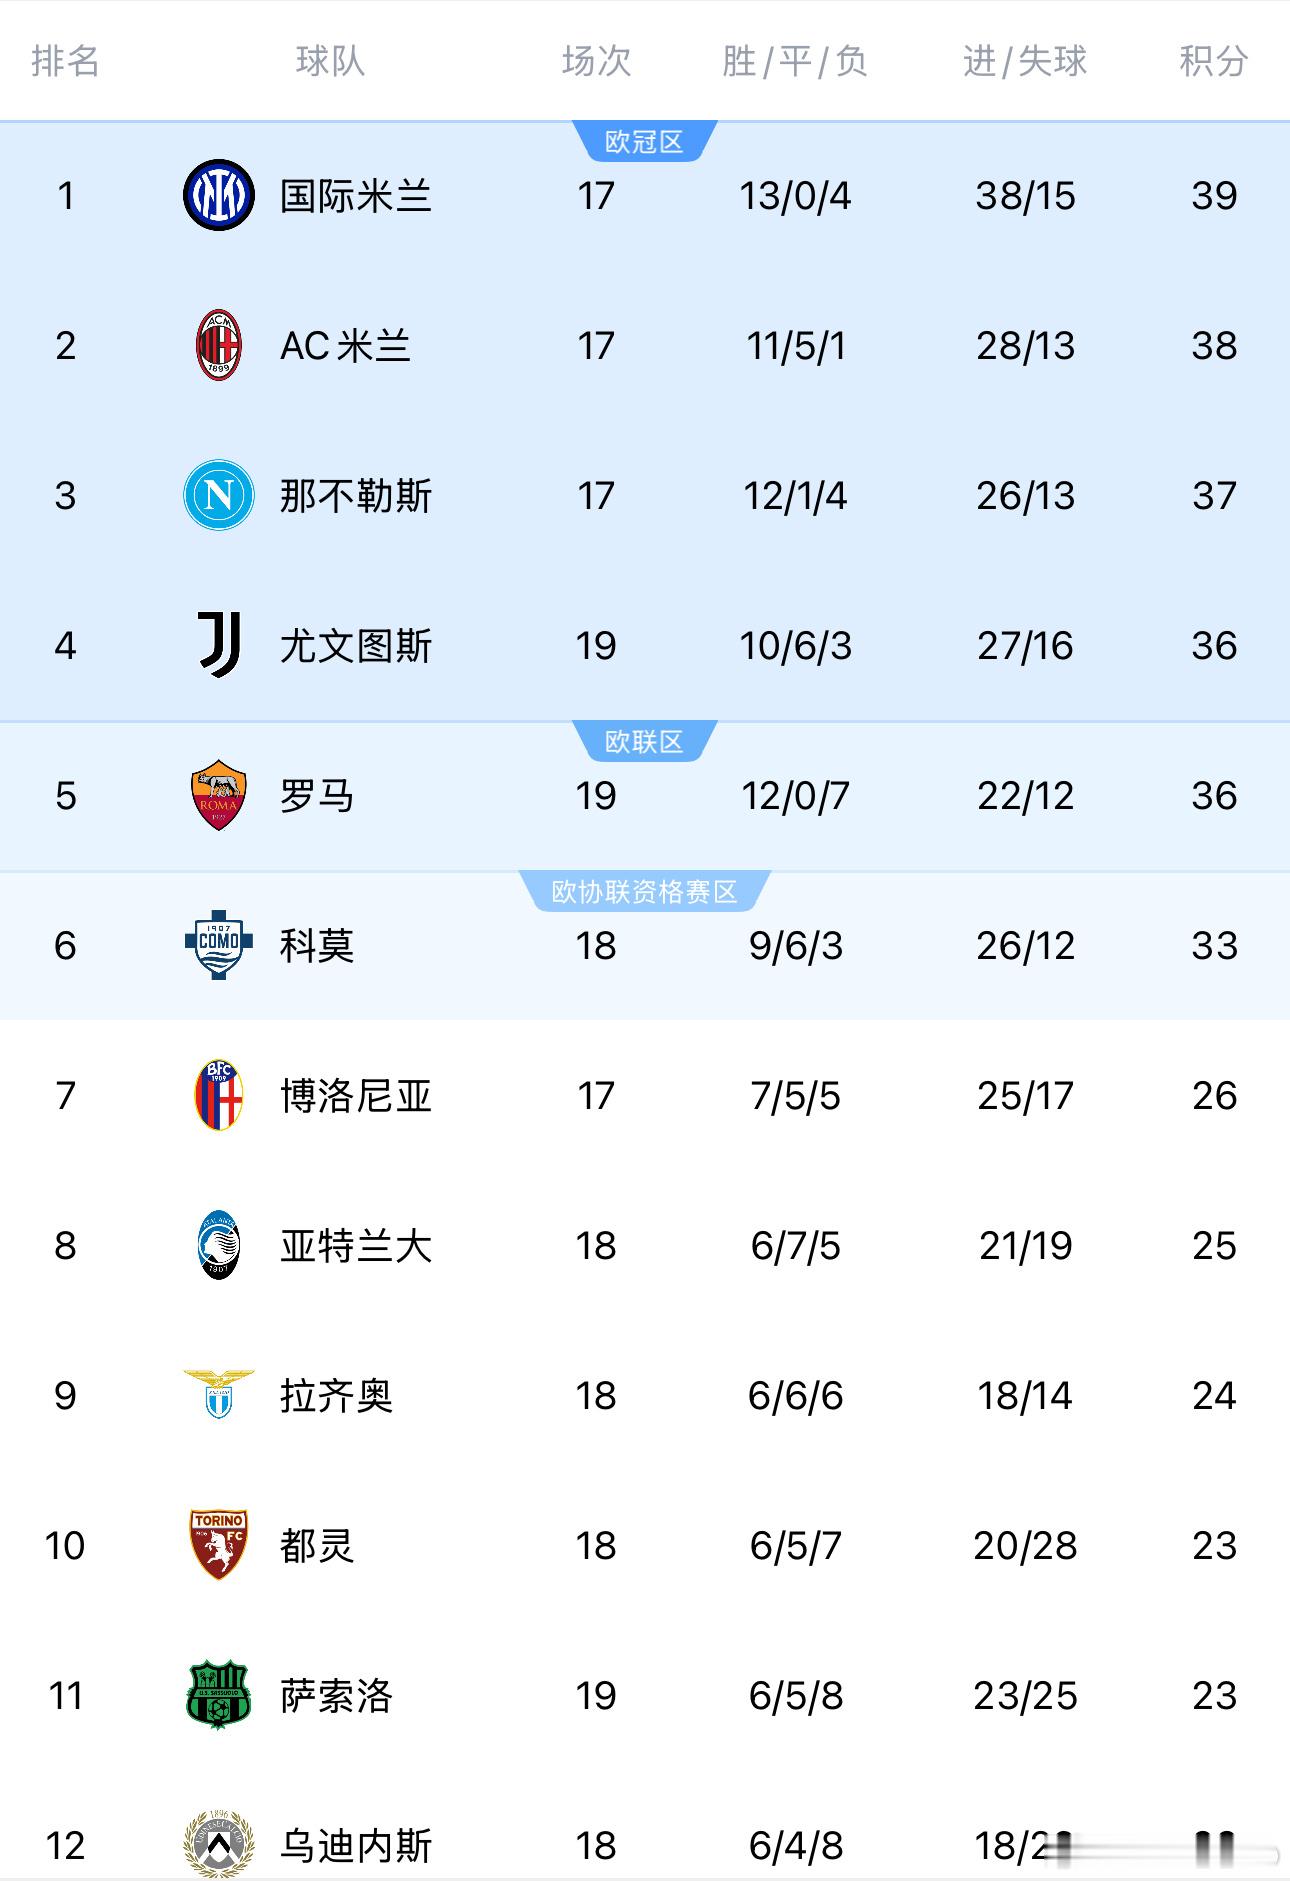Tap the Torino bull badge
This screenshot has width=1290, height=1881.
coord(218,1545)
